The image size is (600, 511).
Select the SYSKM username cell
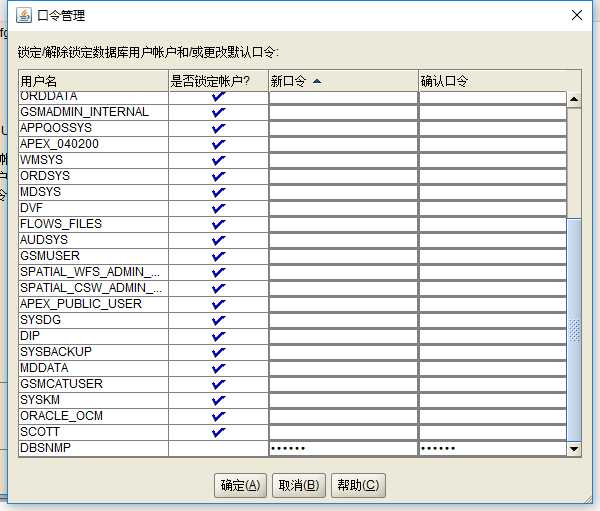pos(93,400)
